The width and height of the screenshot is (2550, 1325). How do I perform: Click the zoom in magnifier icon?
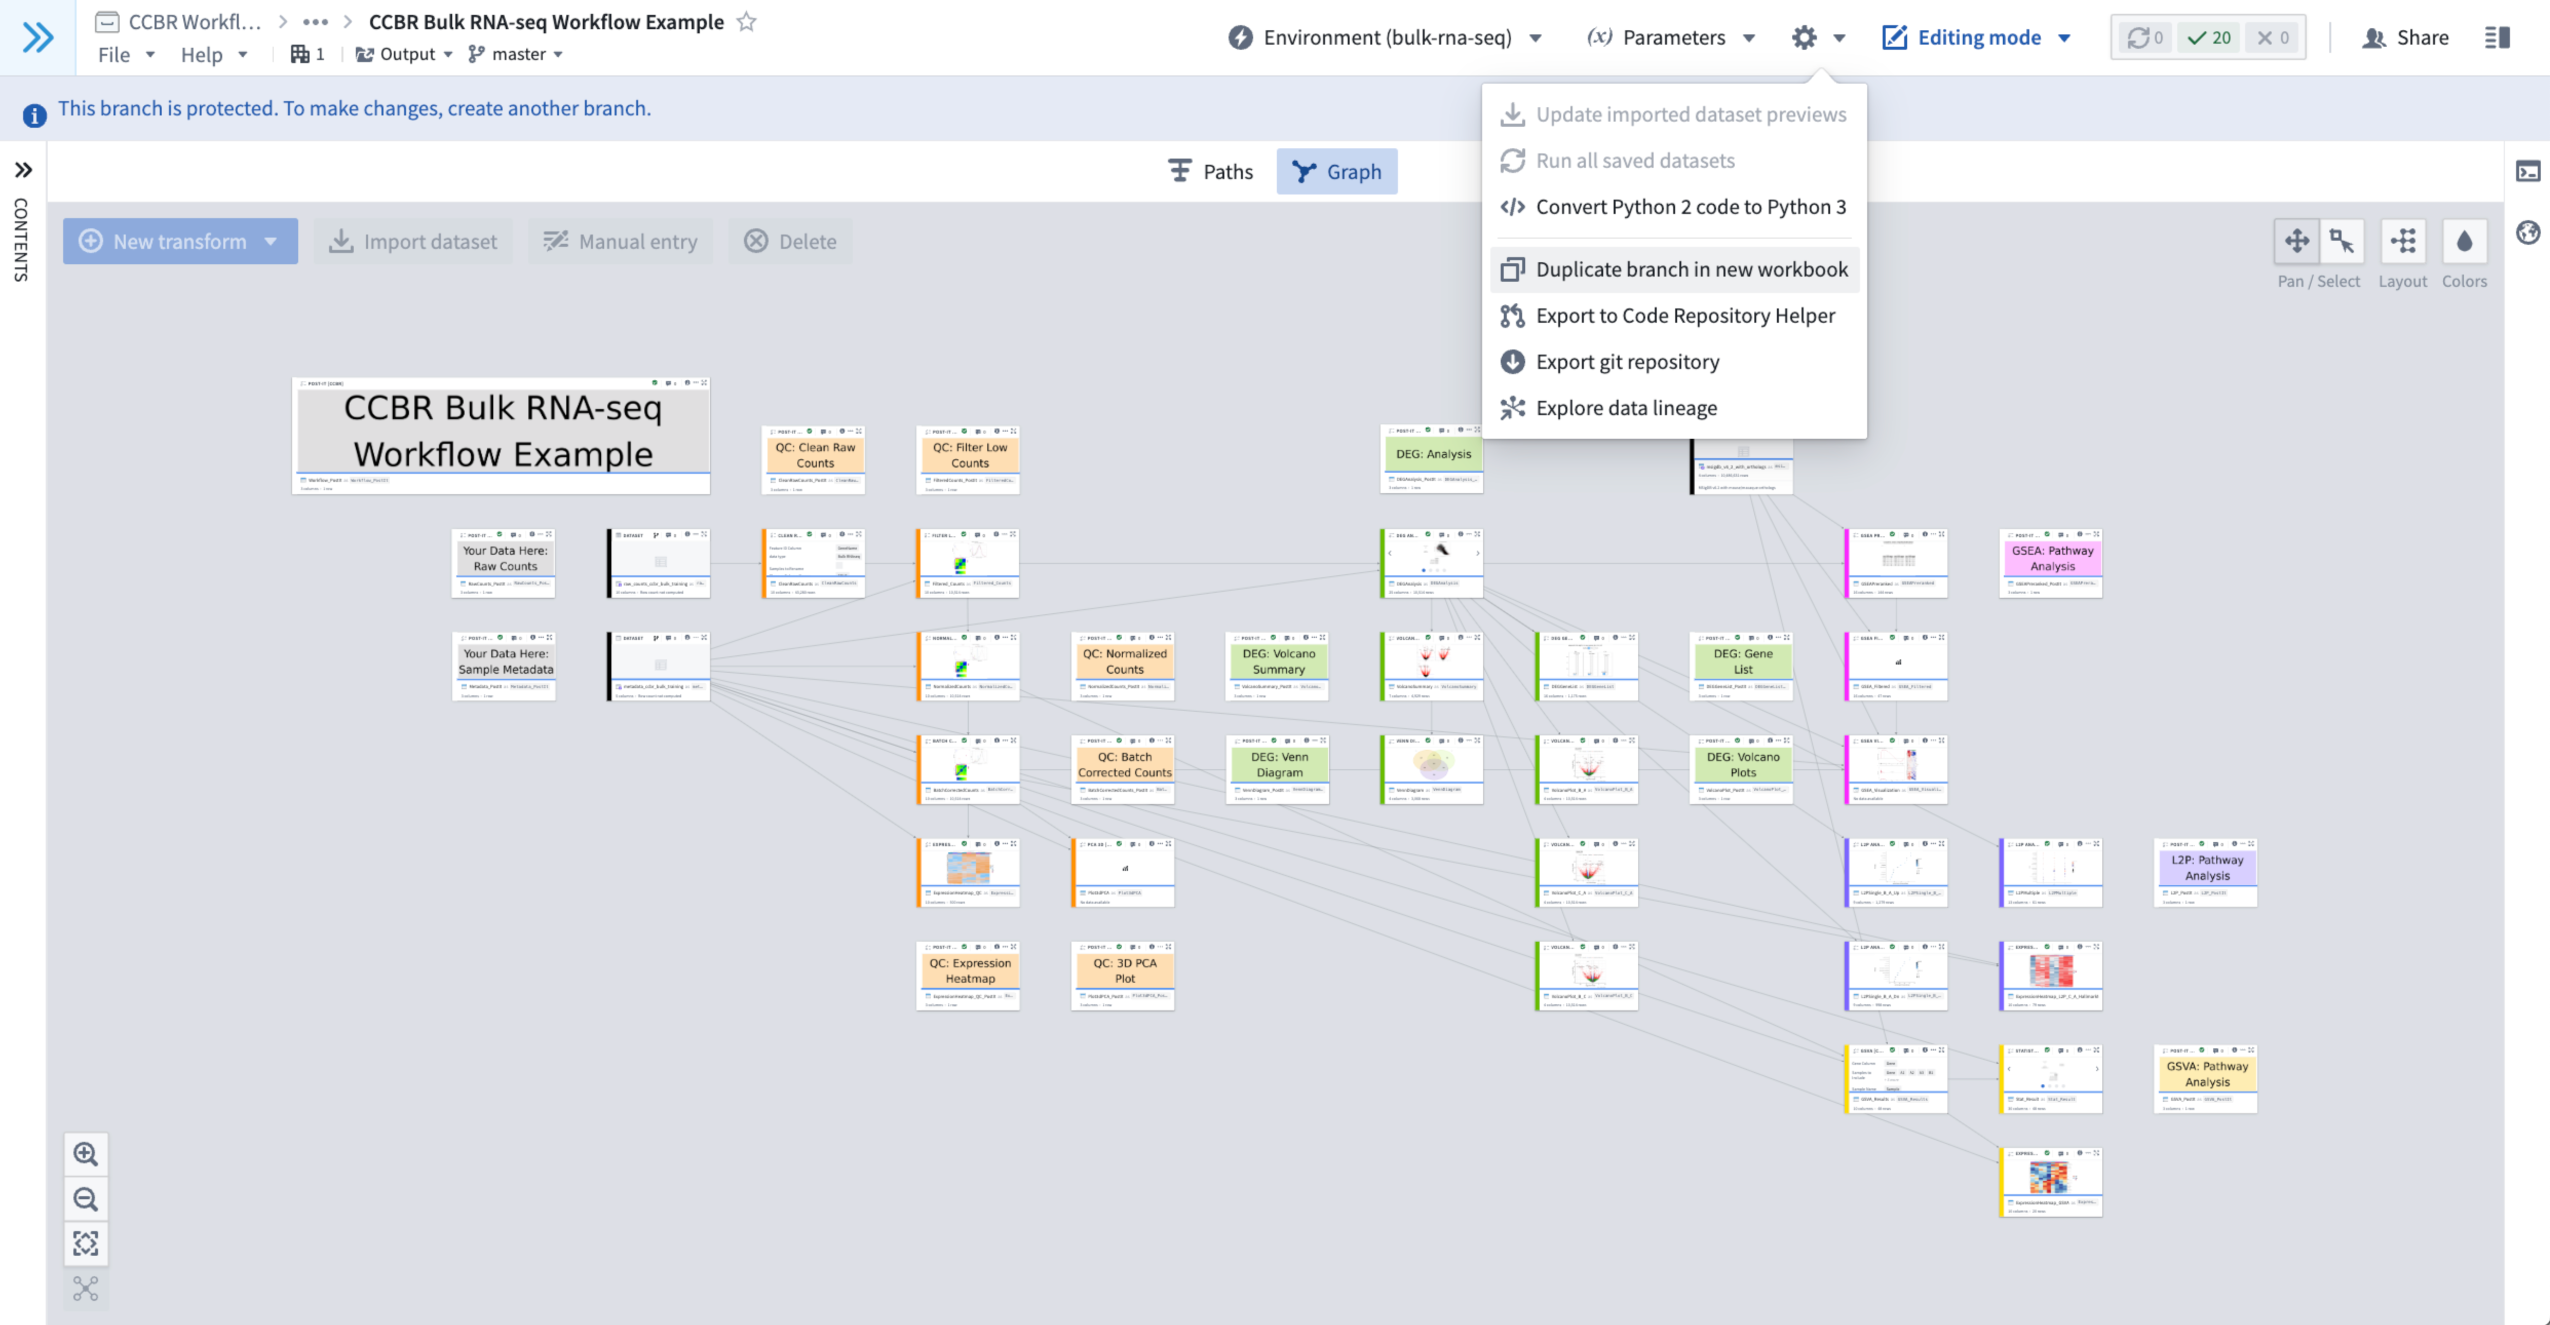click(86, 1154)
